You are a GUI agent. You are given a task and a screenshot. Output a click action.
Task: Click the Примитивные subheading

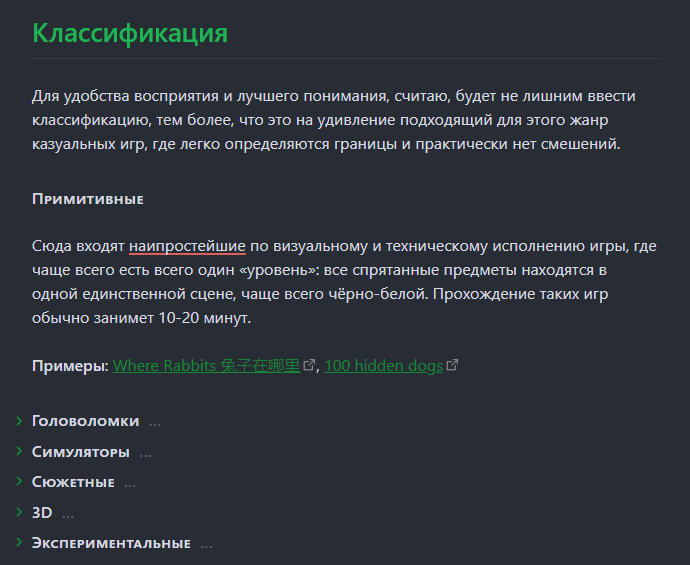pos(88,199)
